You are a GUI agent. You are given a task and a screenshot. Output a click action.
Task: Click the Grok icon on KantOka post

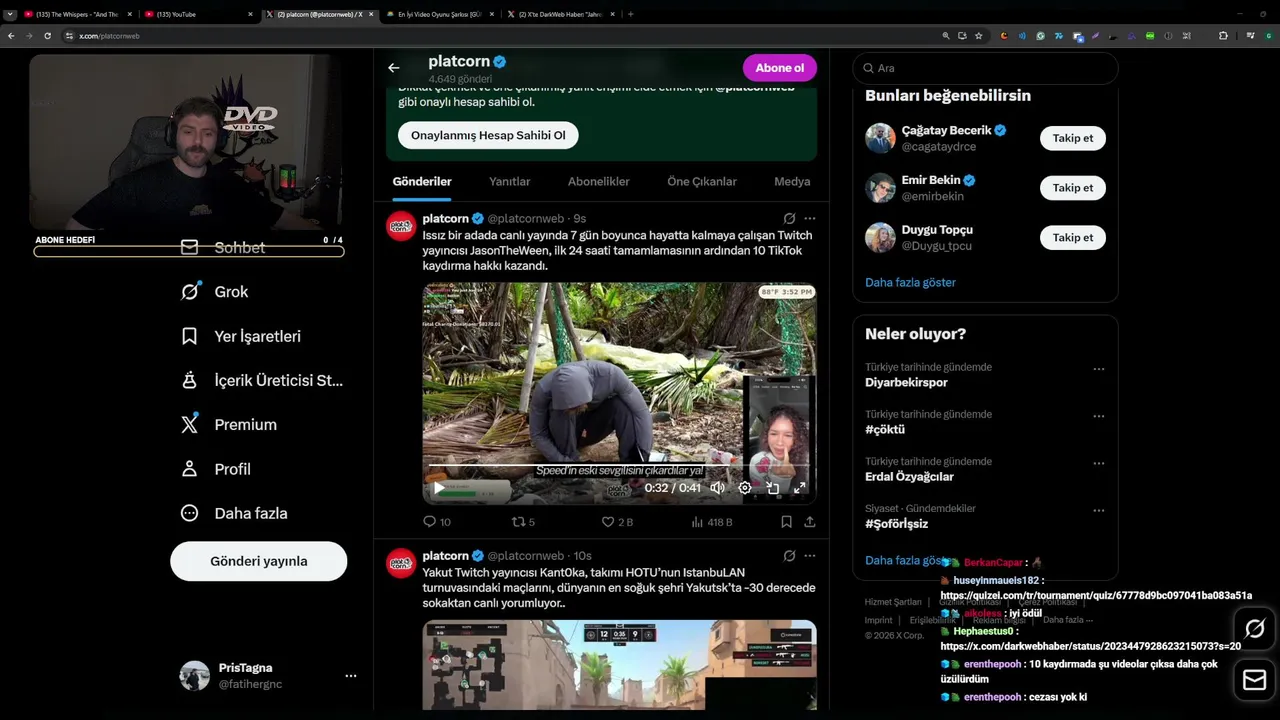click(x=789, y=556)
